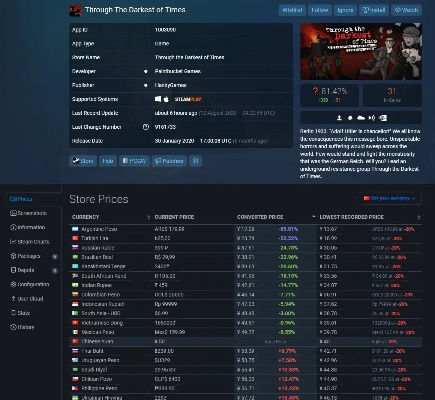This screenshot has width=435, height=400.
Task: Sort by Lowest Recorded Price column arrows
Action: 419,217
